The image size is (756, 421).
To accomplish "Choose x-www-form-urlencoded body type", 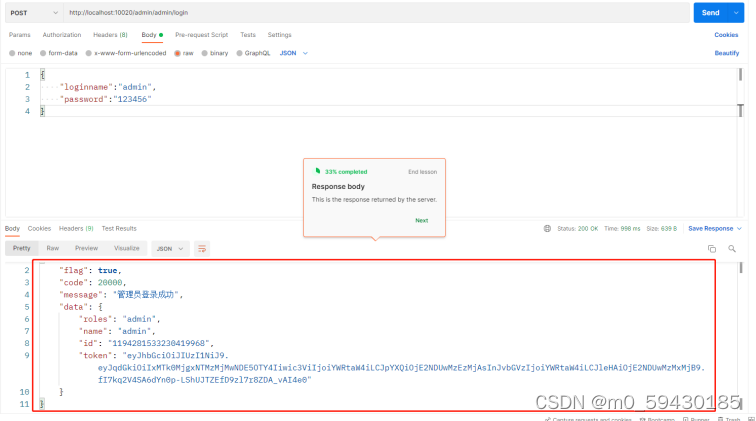I will (89, 54).
